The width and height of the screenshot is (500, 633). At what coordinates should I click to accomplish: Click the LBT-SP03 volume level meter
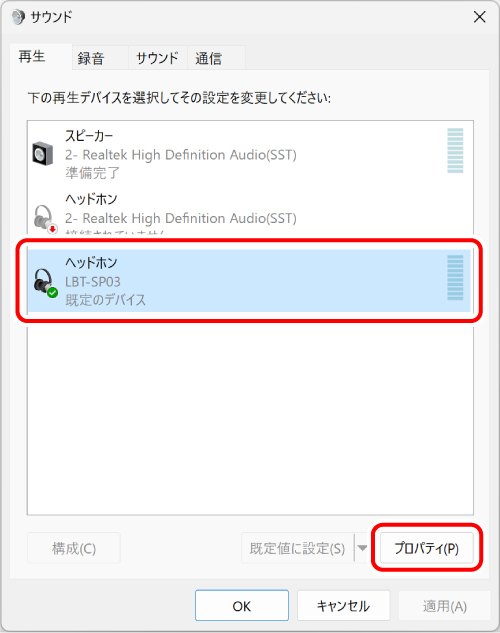(455, 278)
